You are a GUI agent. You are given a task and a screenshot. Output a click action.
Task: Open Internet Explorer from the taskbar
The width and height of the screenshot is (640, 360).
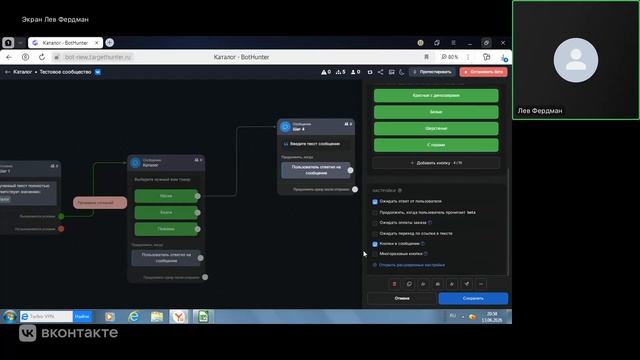(133, 316)
